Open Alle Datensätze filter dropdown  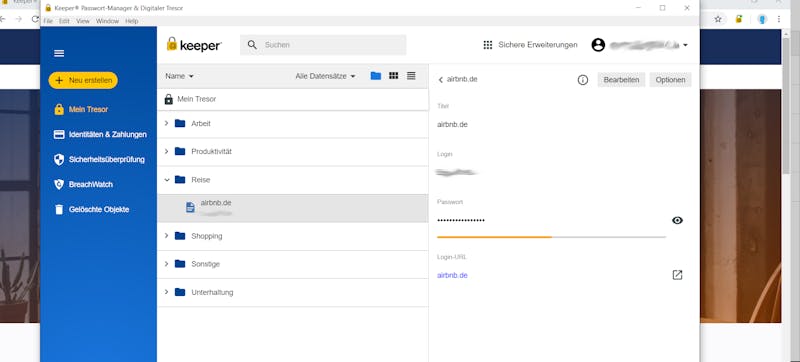click(326, 76)
